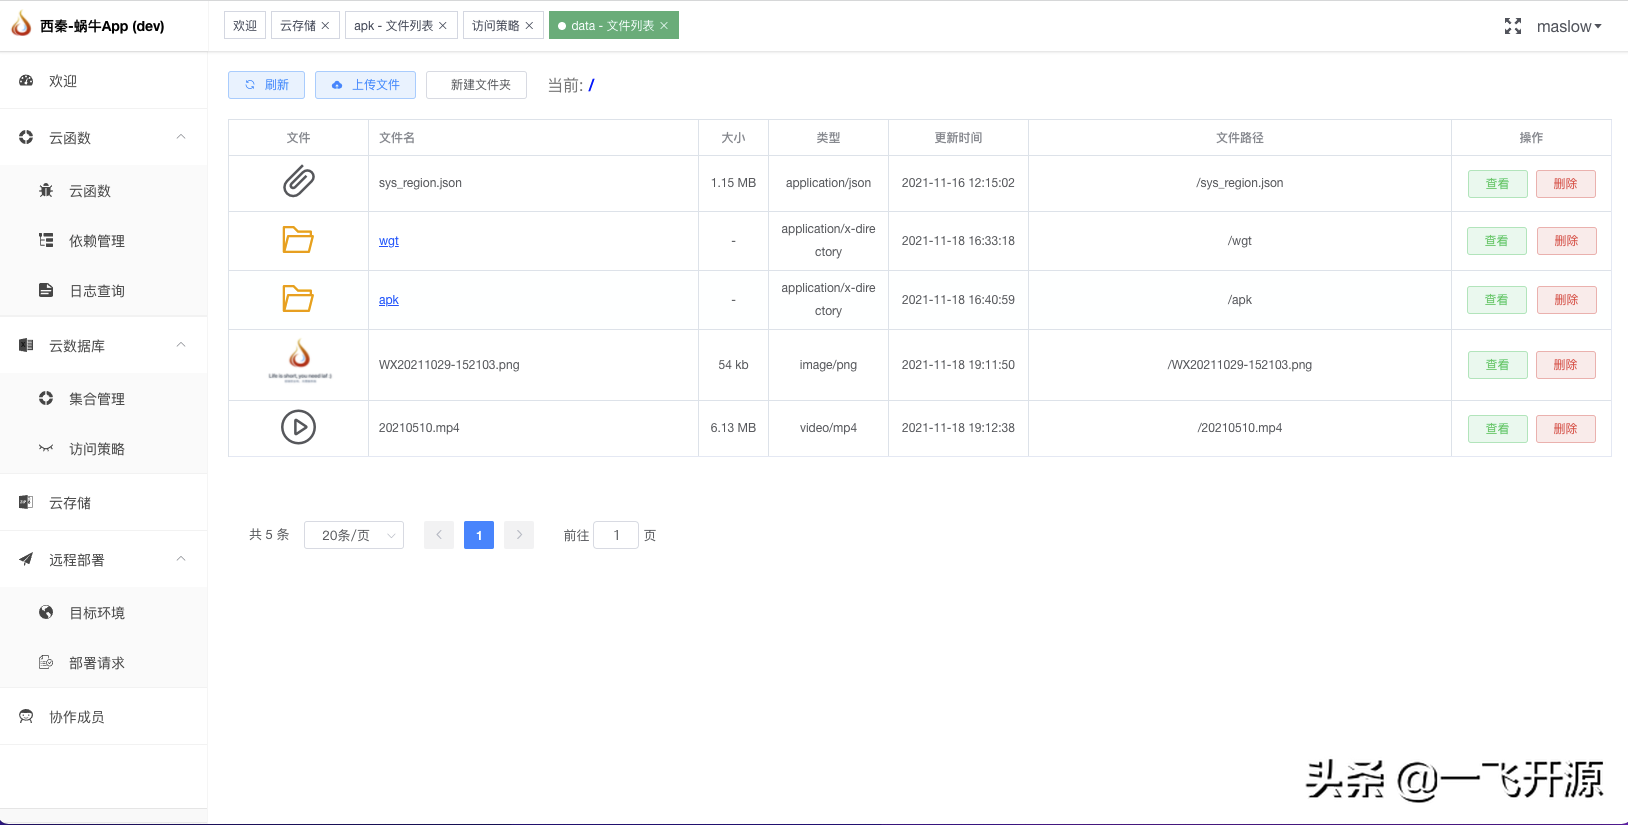1628x825 pixels.
Task: Open the apk folder link
Action: pyautogui.click(x=389, y=300)
